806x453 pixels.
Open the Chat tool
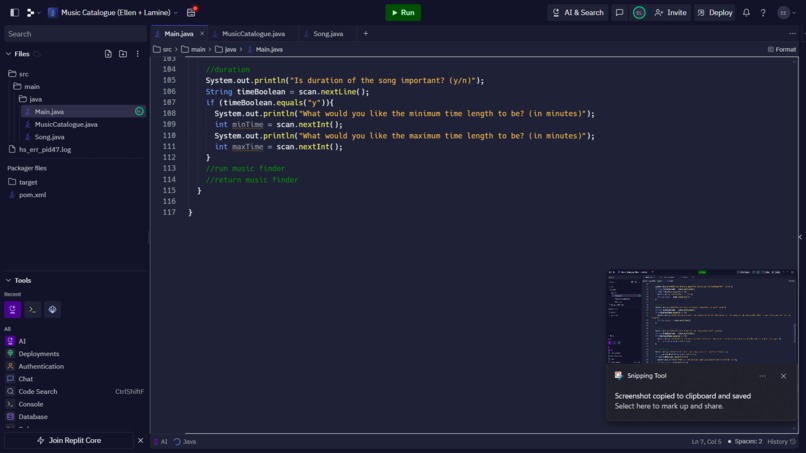click(26, 379)
